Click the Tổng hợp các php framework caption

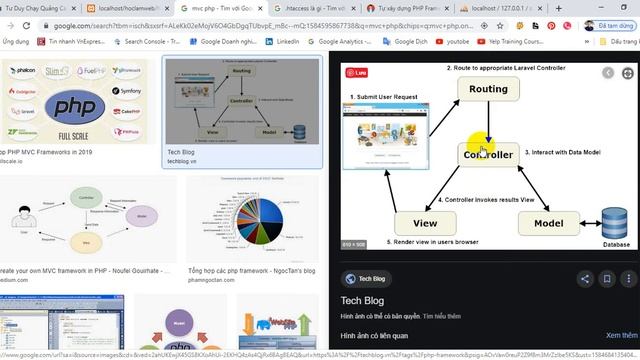tap(251, 271)
